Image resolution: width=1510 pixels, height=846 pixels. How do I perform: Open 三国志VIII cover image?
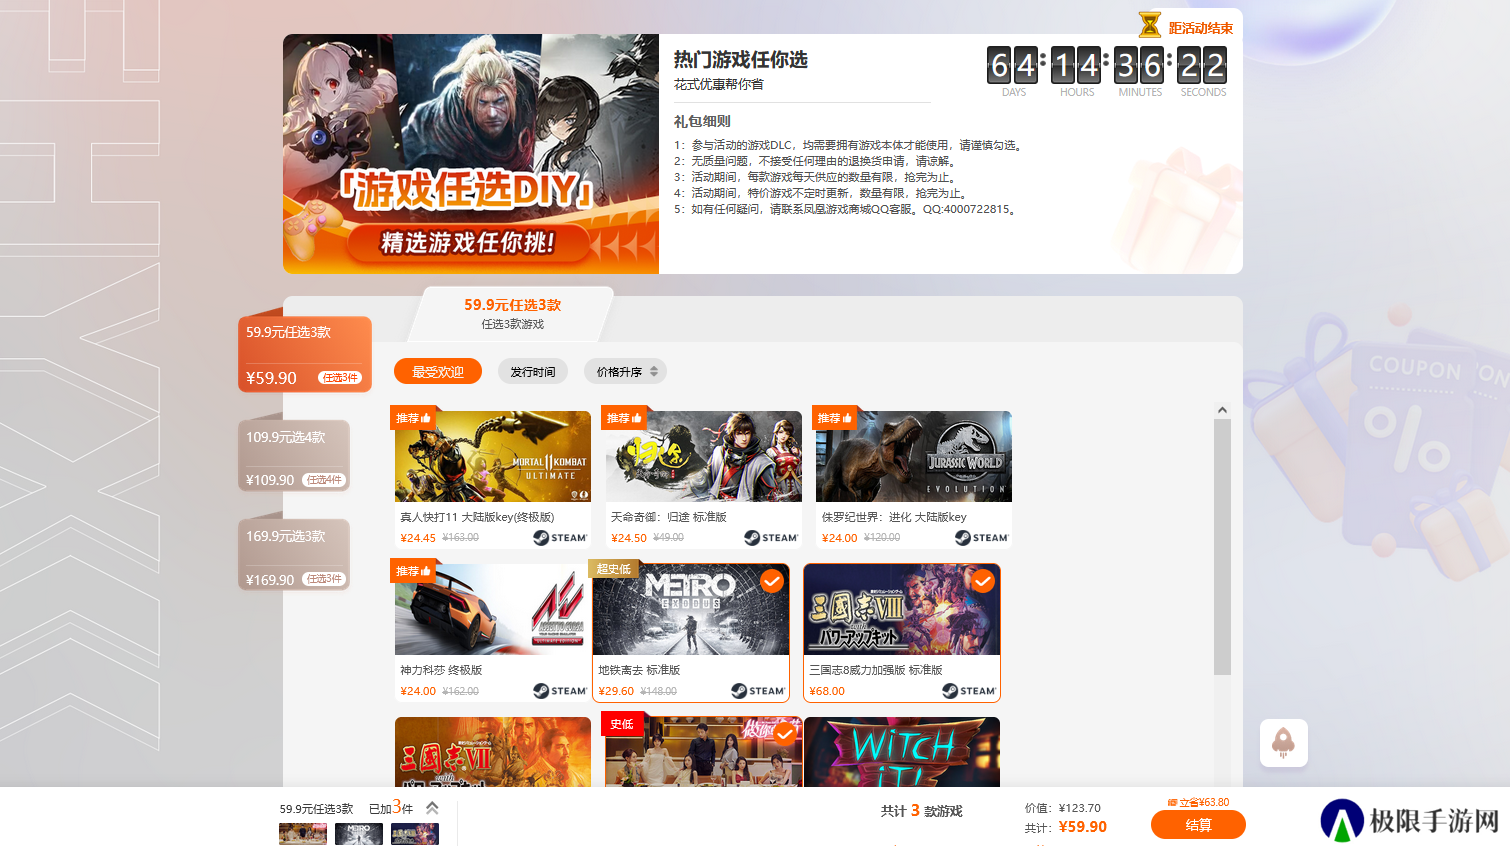tap(902, 610)
